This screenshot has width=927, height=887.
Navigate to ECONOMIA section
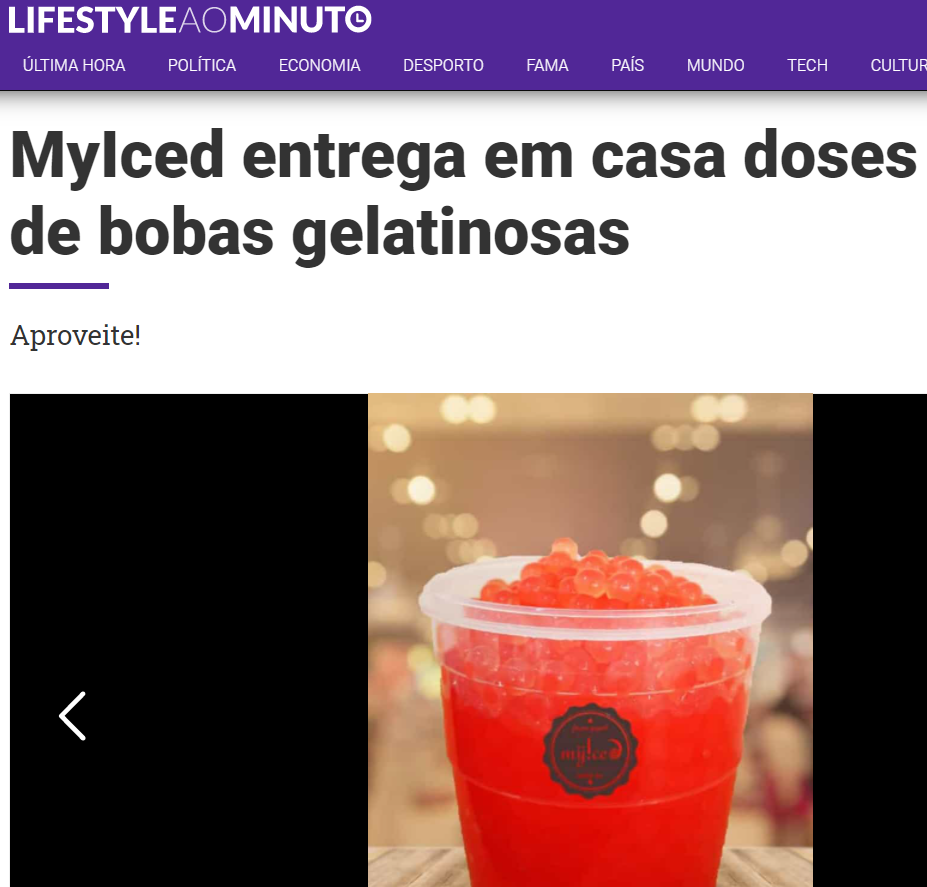click(x=319, y=65)
